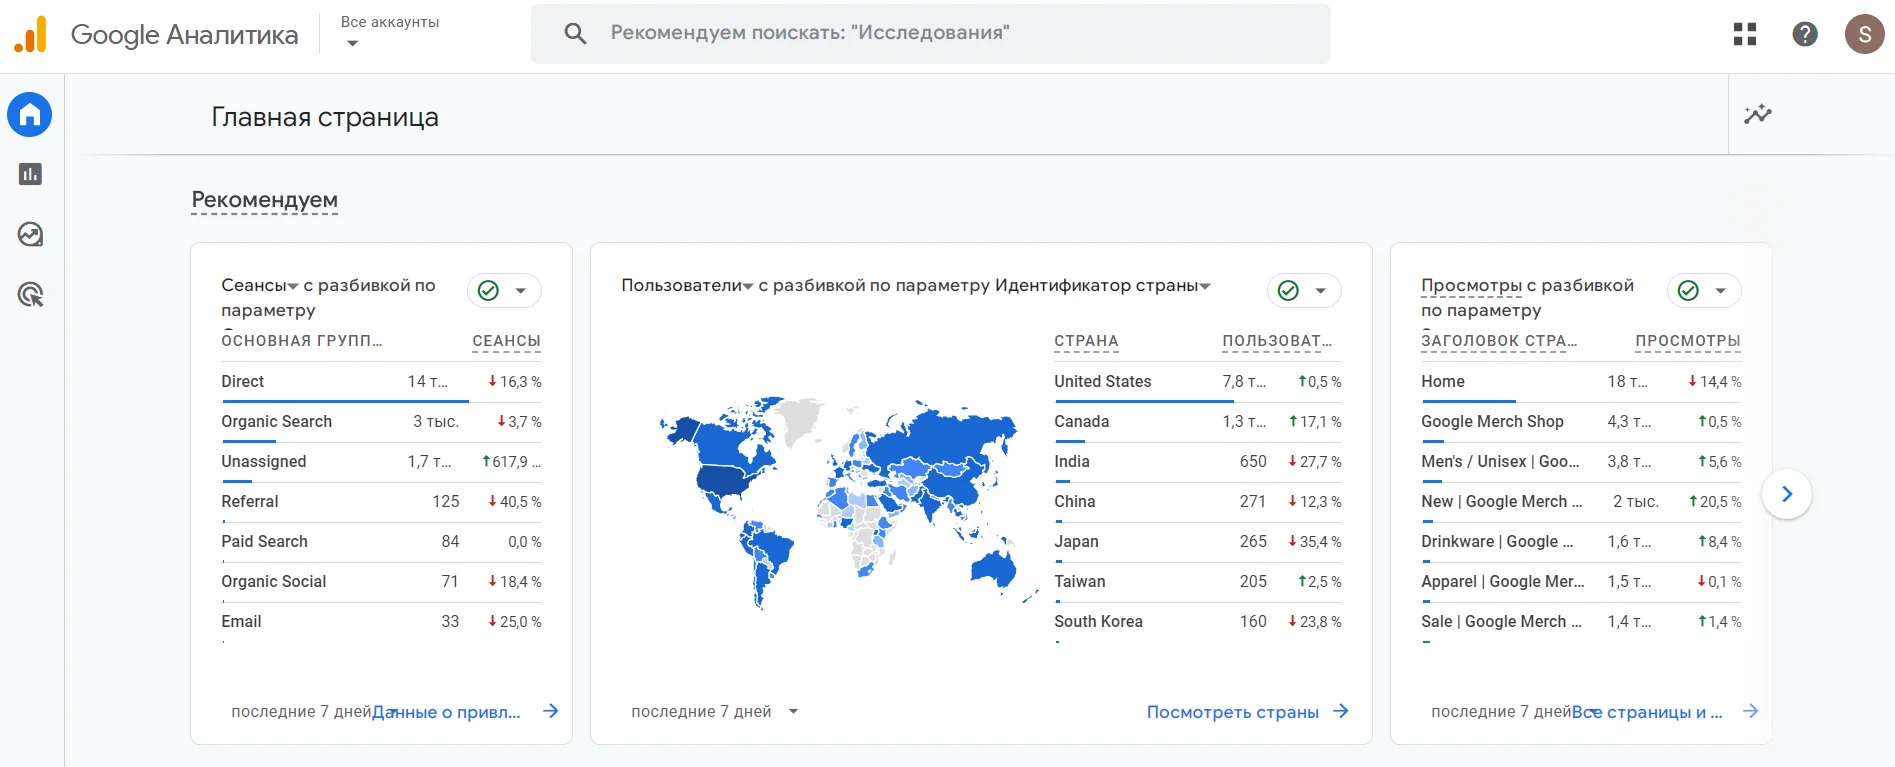Select the New | Google Merch row
This screenshot has width=1895, height=767.
(x=1581, y=502)
